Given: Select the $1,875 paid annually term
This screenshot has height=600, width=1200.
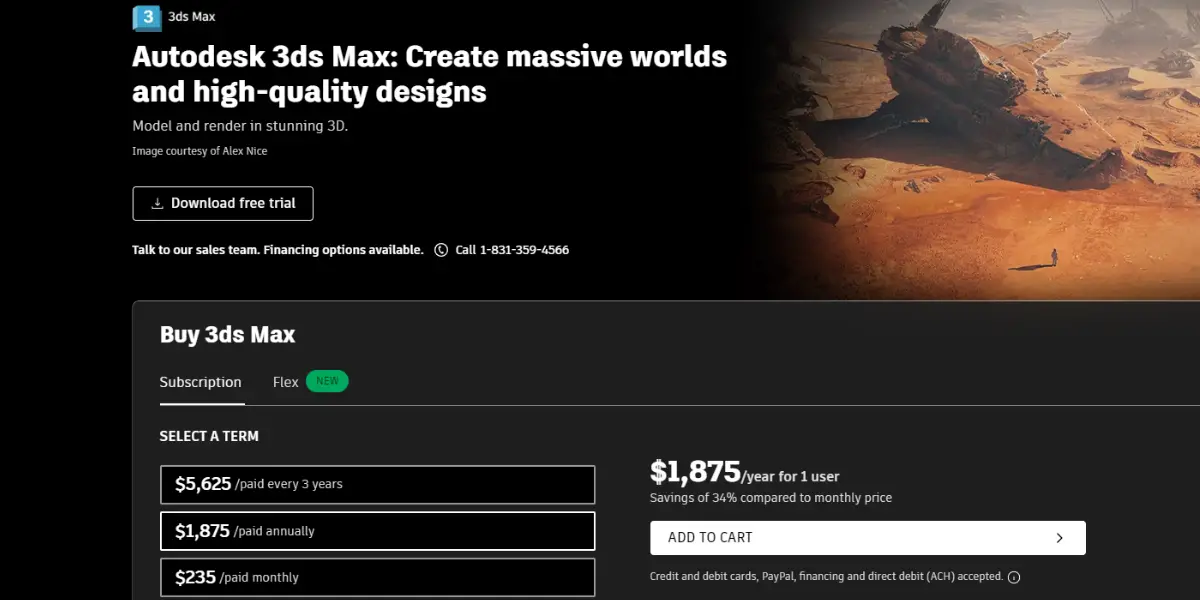Looking at the screenshot, I should [377, 531].
